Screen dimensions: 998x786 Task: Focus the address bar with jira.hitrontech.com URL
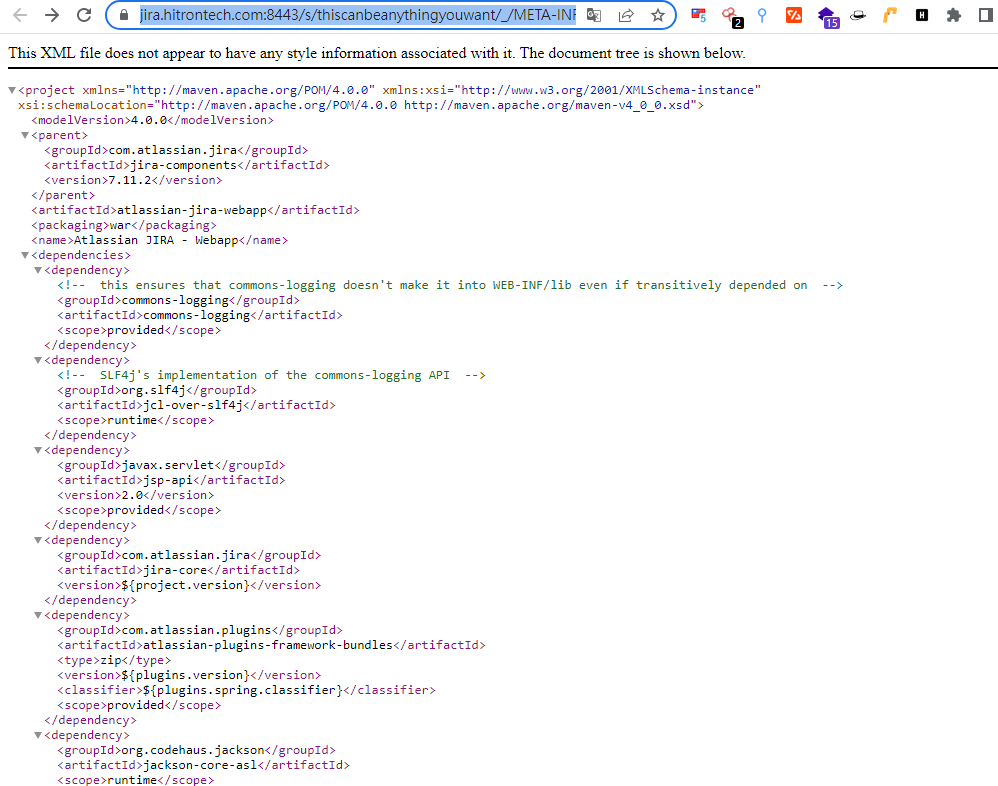coord(357,15)
